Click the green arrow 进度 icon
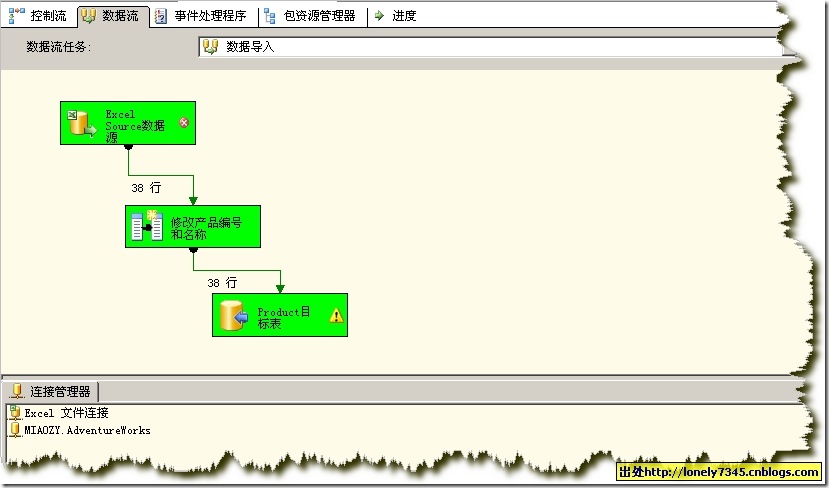Screen dimensions: 829x488 (379, 16)
